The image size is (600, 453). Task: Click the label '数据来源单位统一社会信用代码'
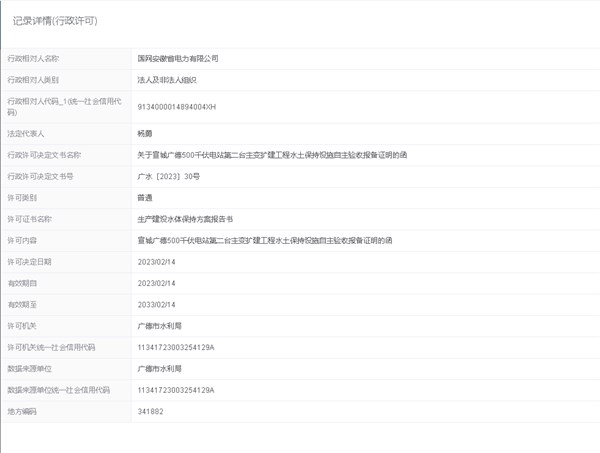(x=59, y=390)
